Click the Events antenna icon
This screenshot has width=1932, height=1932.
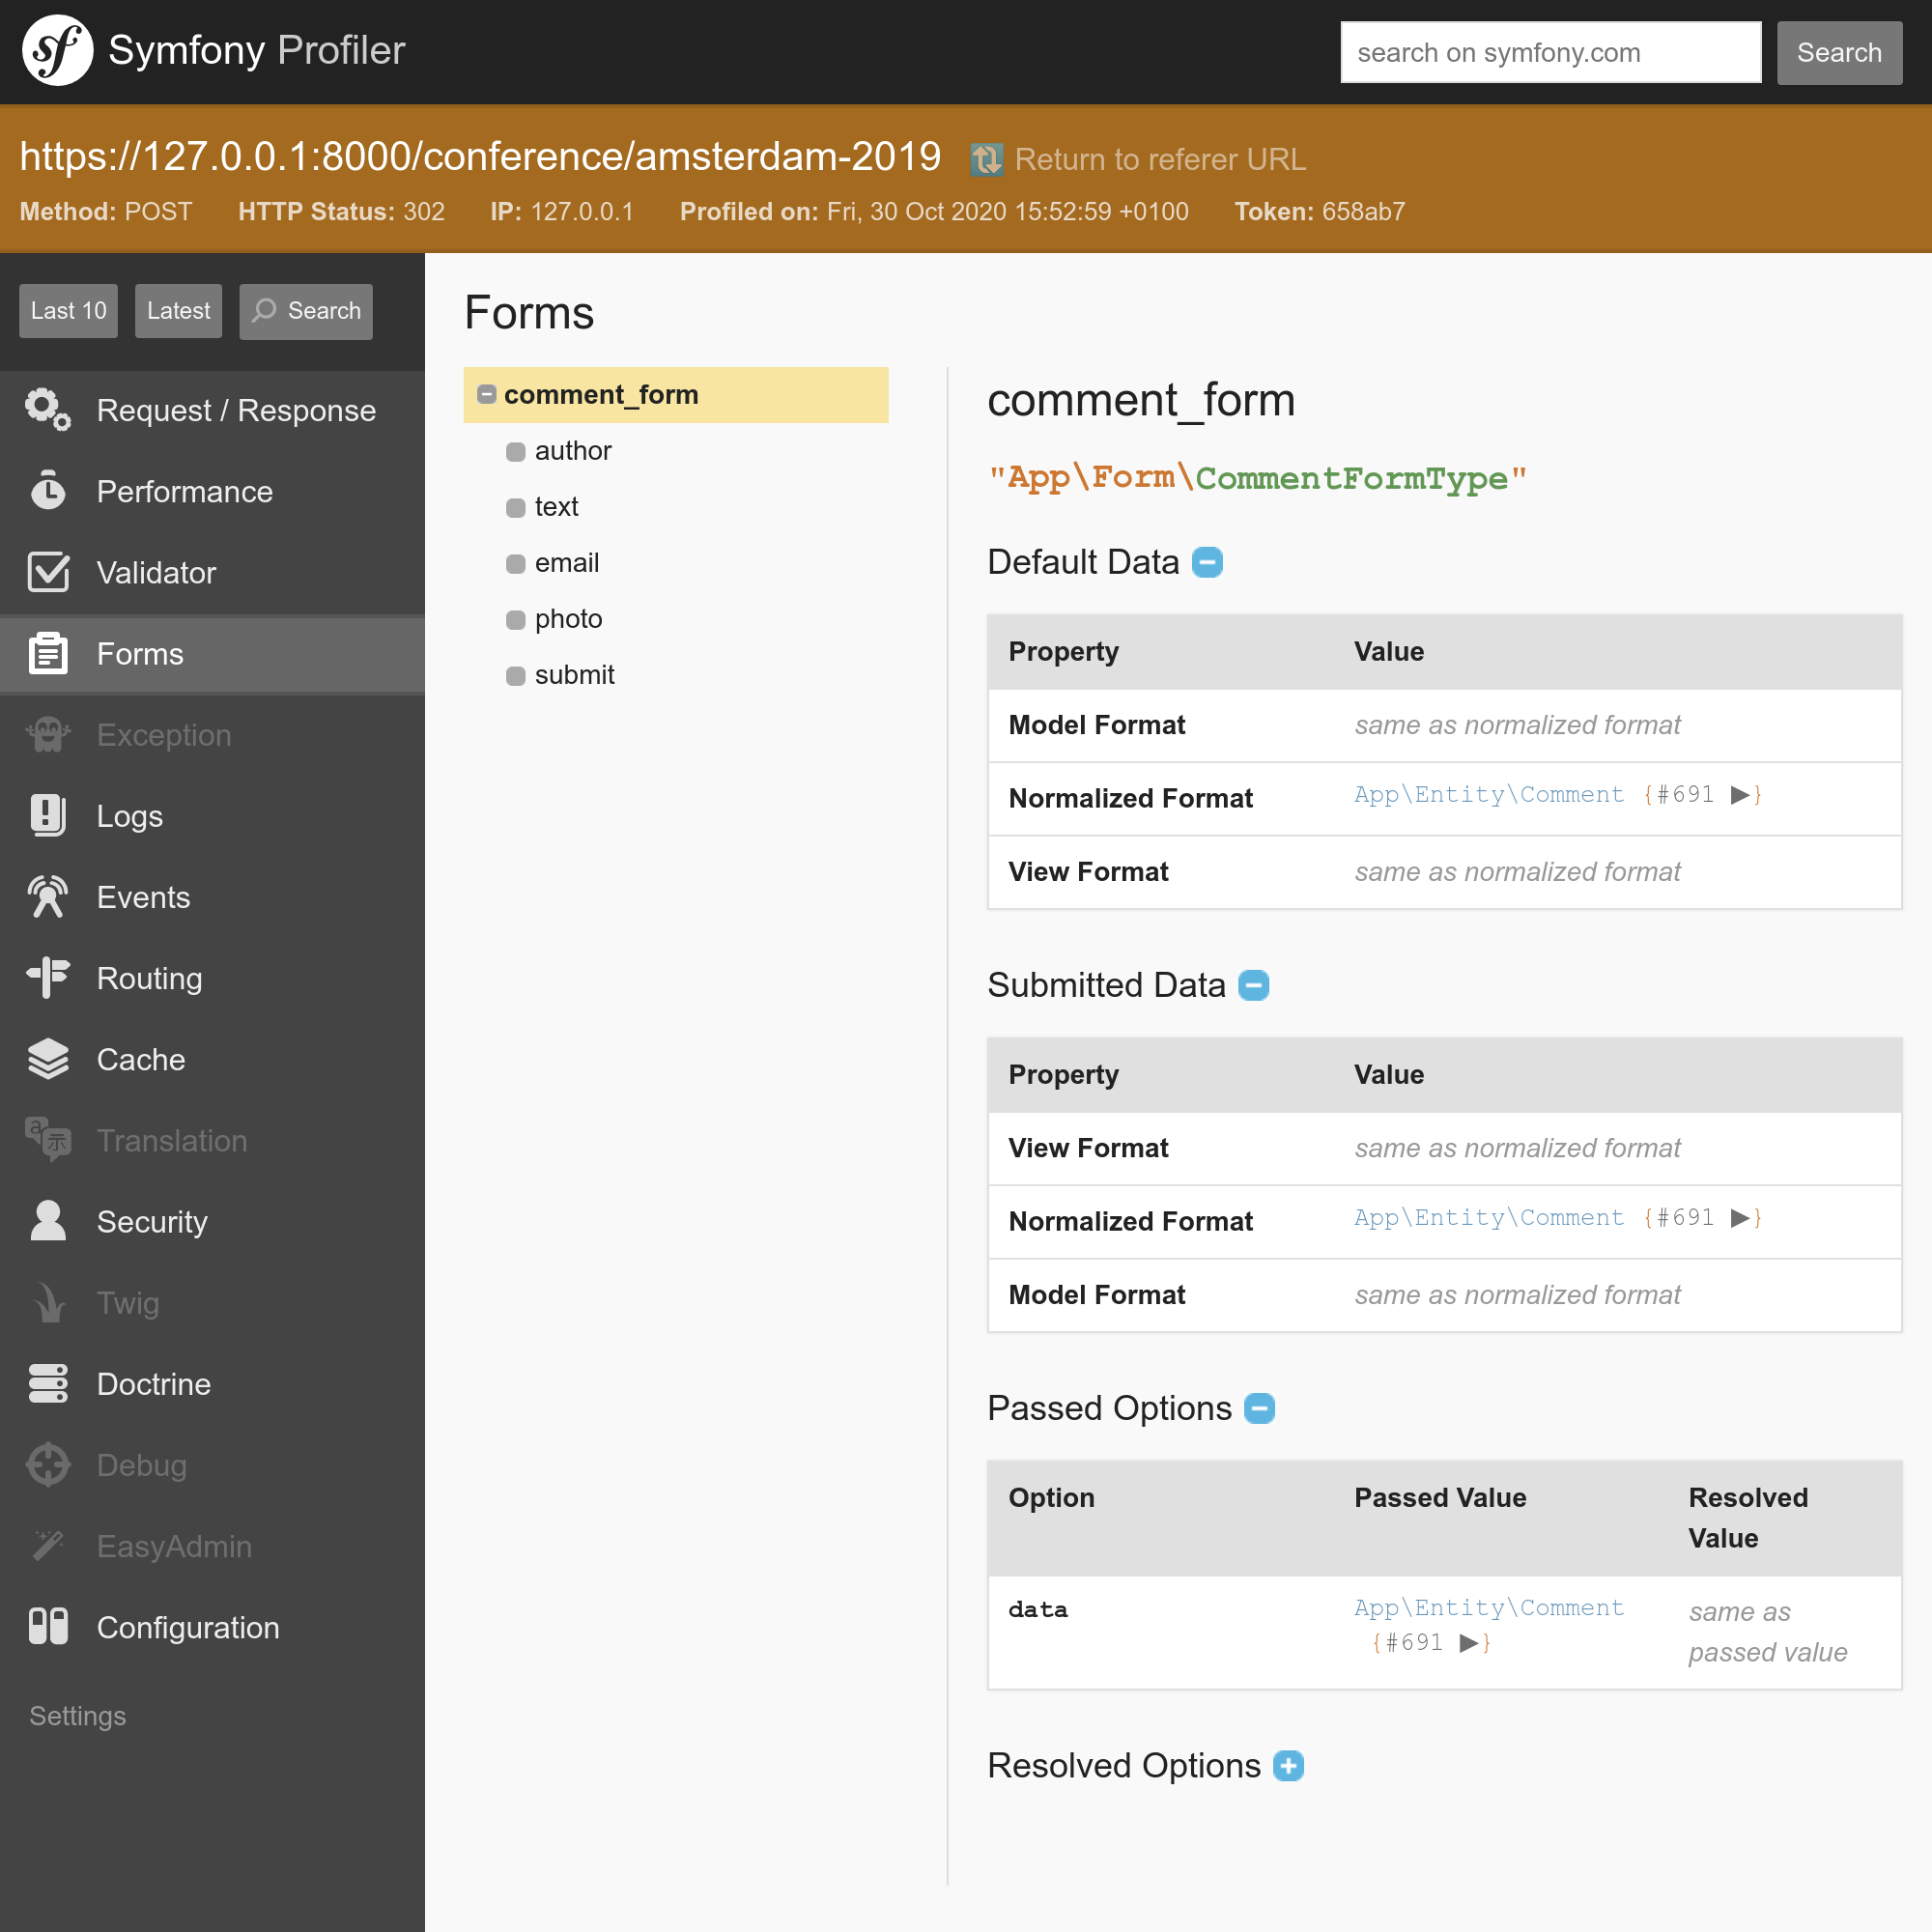click(48, 896)
